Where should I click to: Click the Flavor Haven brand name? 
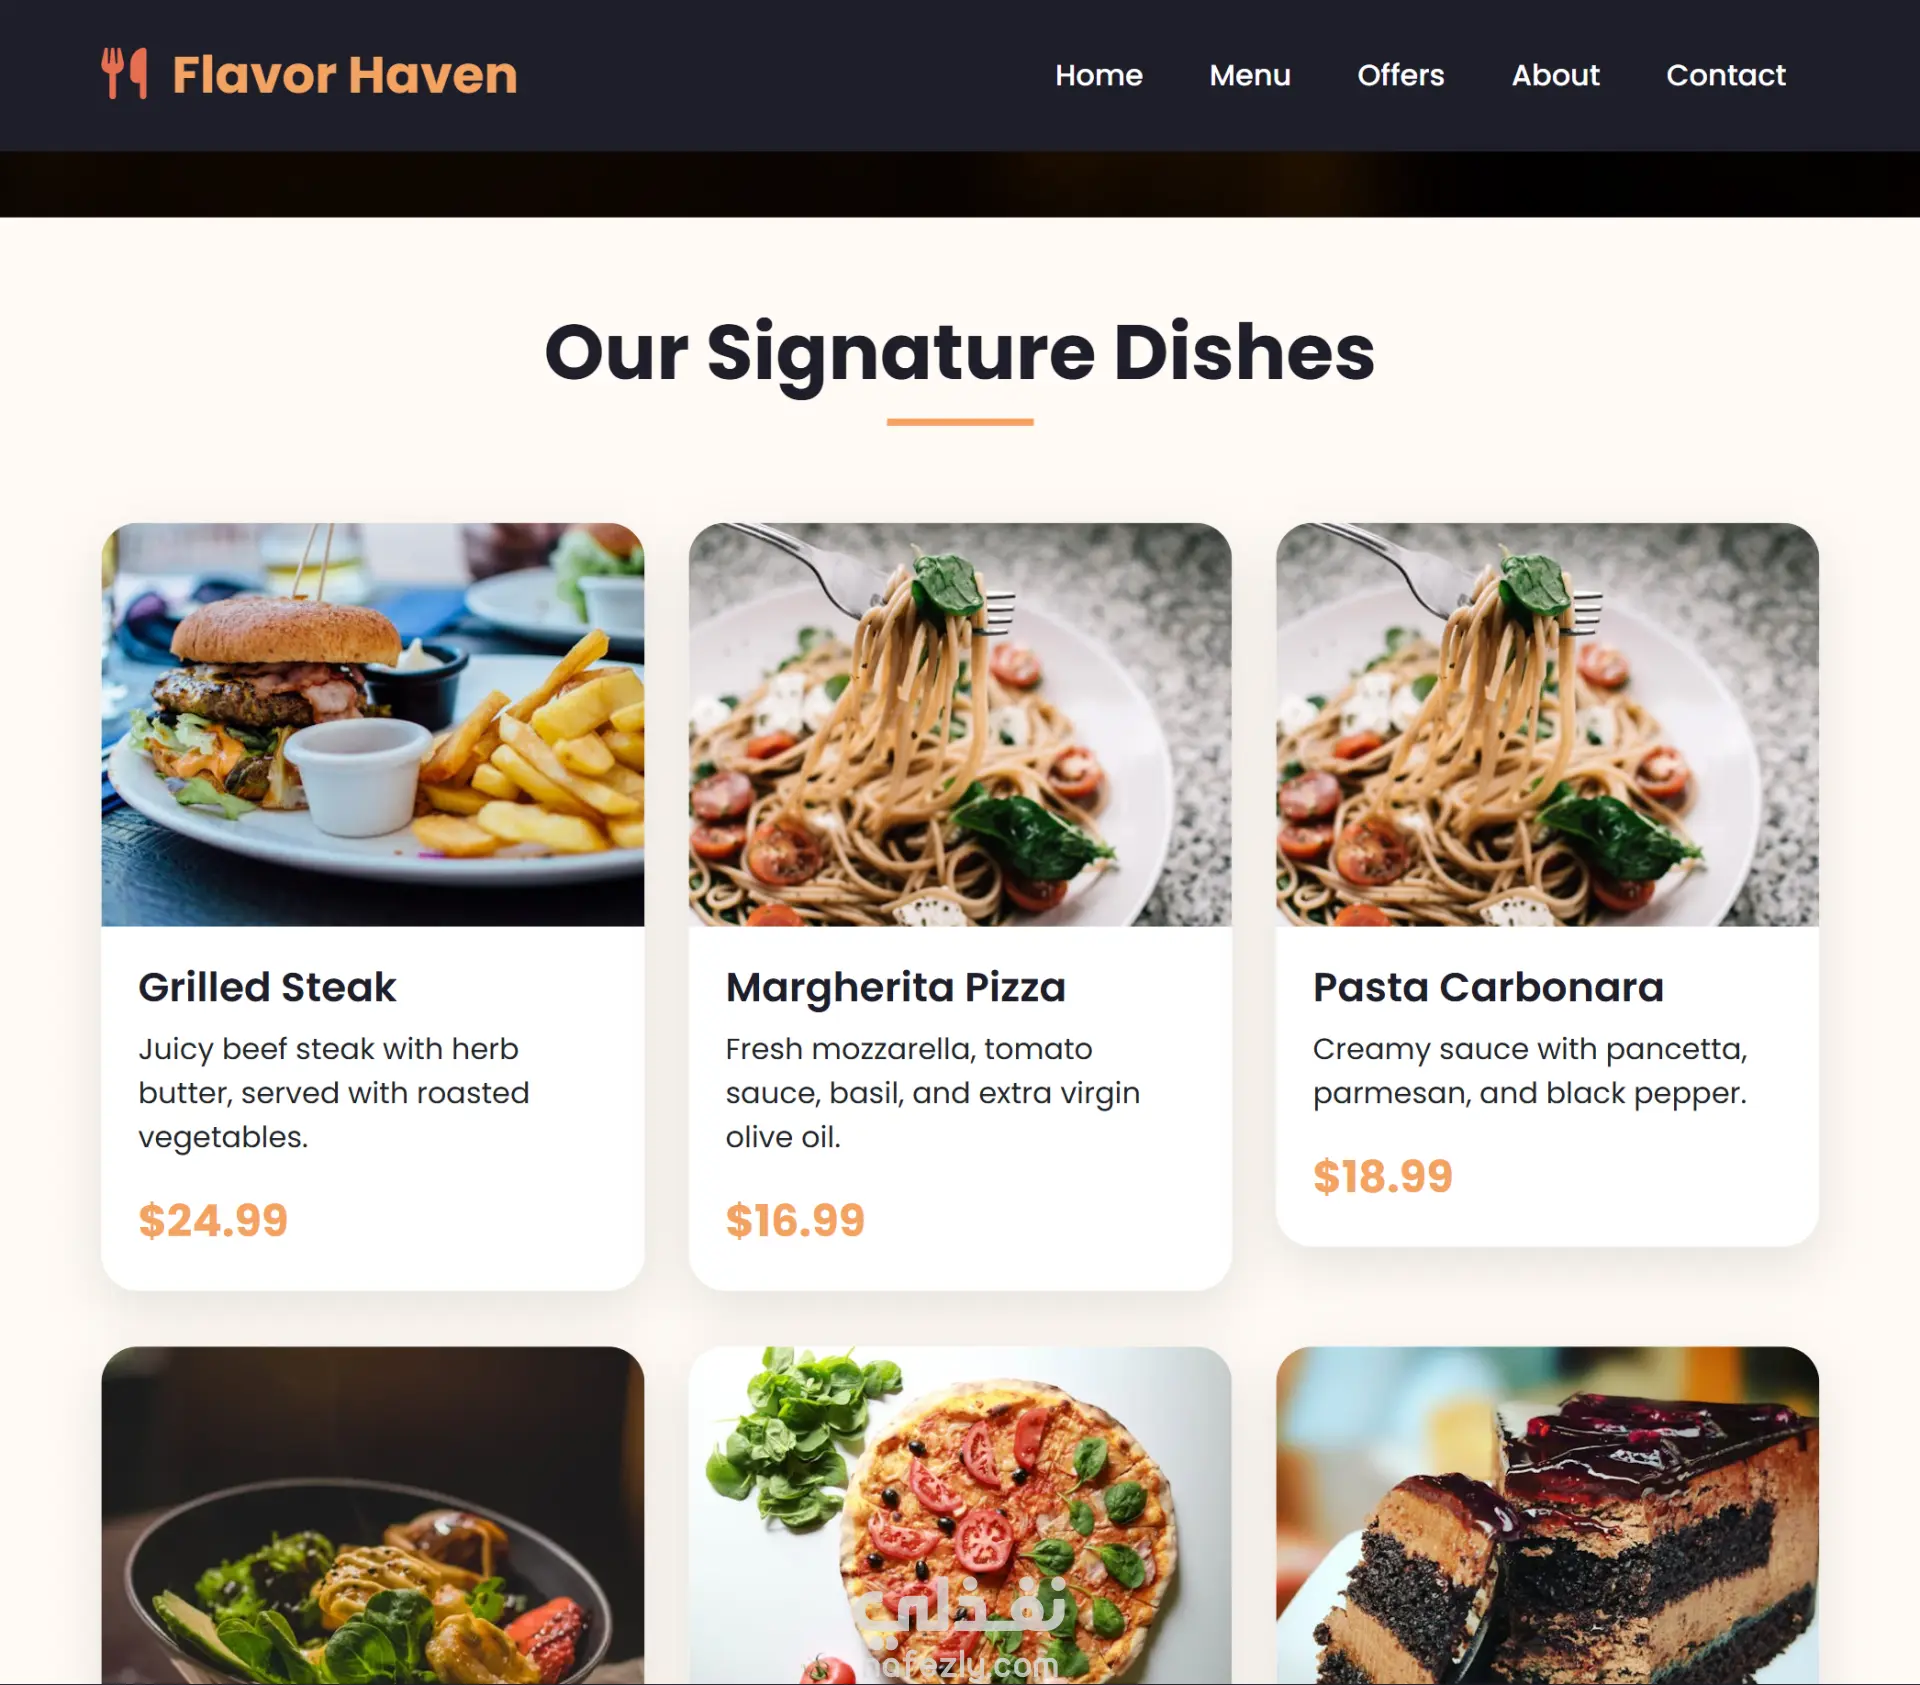[345, 75]
